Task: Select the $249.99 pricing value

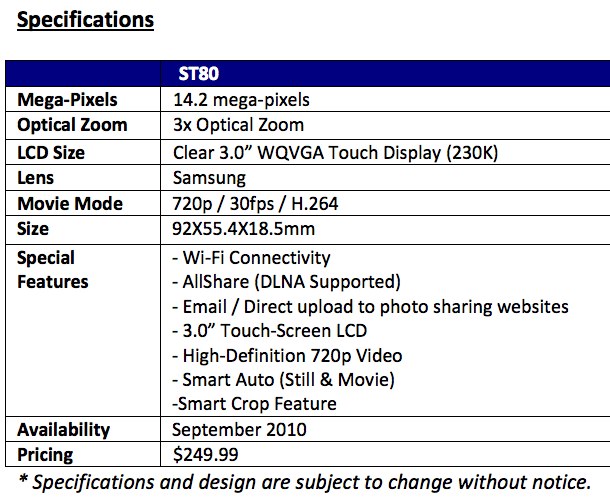Action: click(204, 454)
